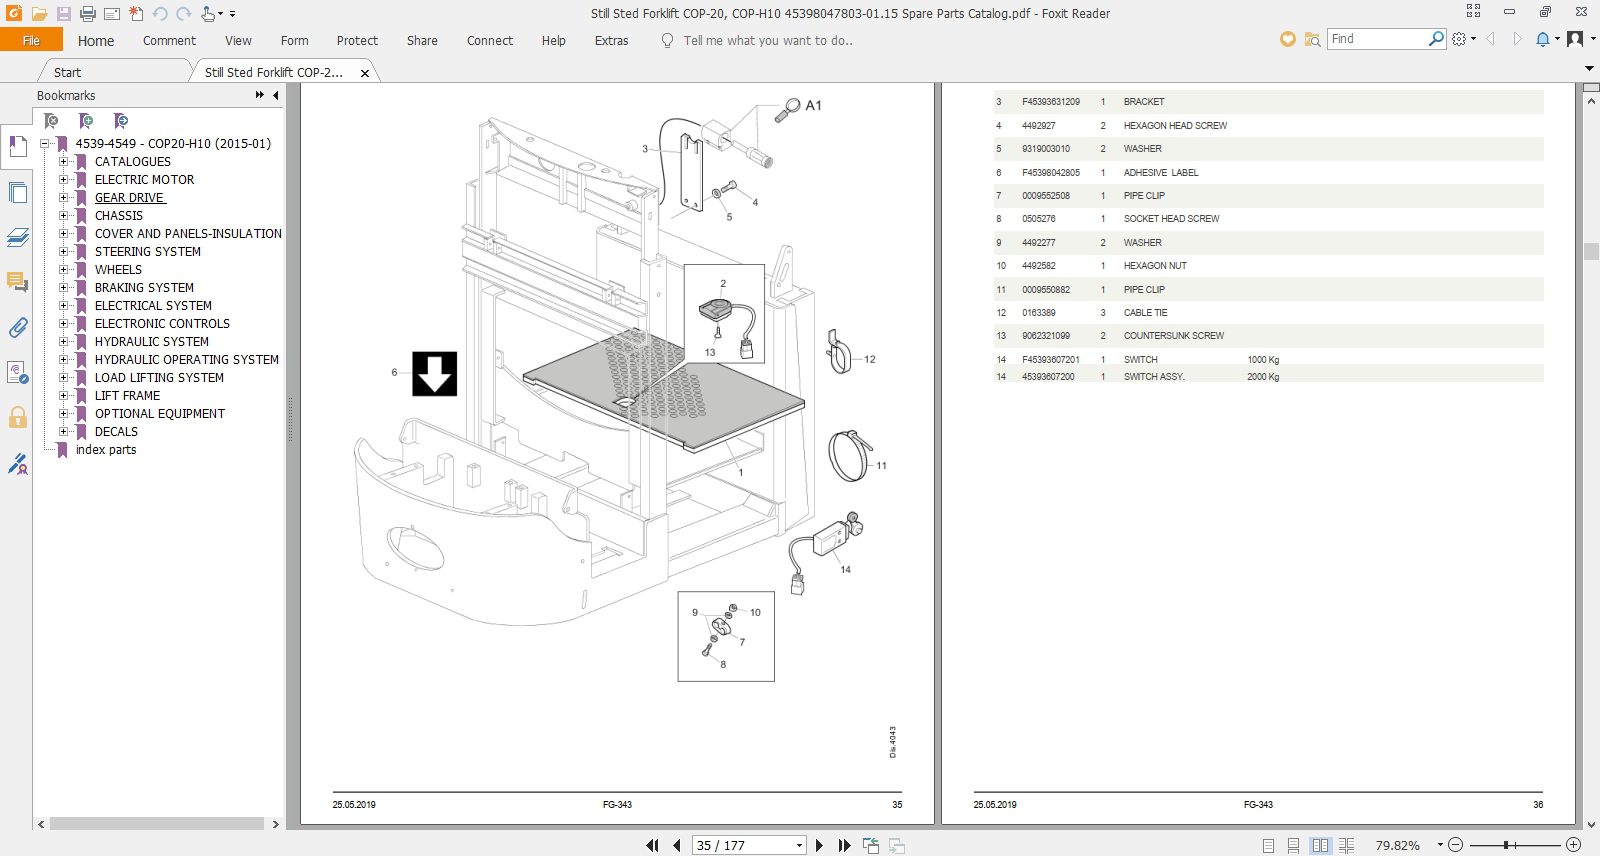
Task: Open the Pages thumbnail panel icon
Action: [x=17, y=193]
